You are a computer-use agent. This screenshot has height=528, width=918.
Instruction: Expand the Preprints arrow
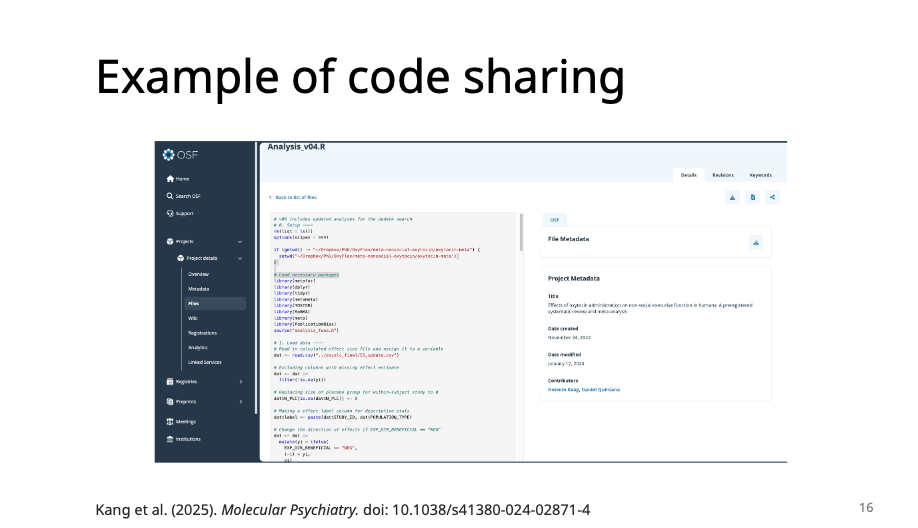[x=240, y=401]
